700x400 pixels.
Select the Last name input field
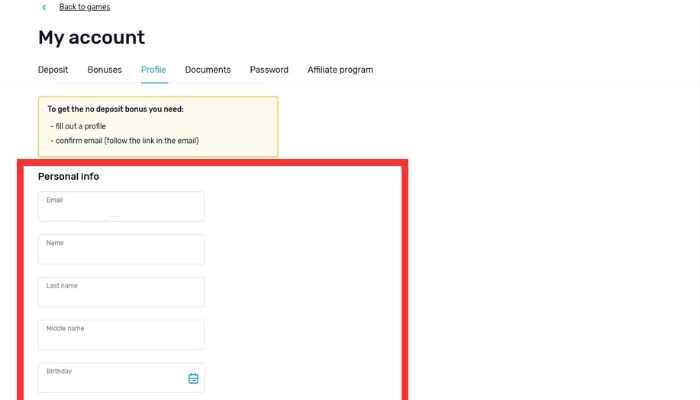click(x=121, y=293)
